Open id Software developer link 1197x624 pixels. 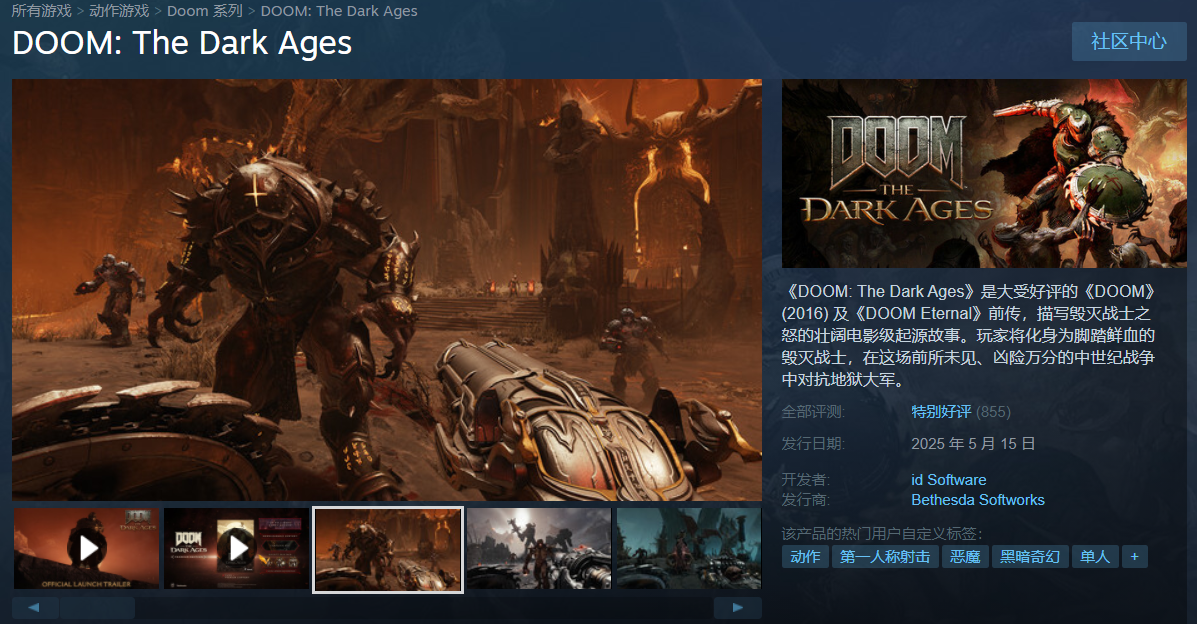click(948, 480)
